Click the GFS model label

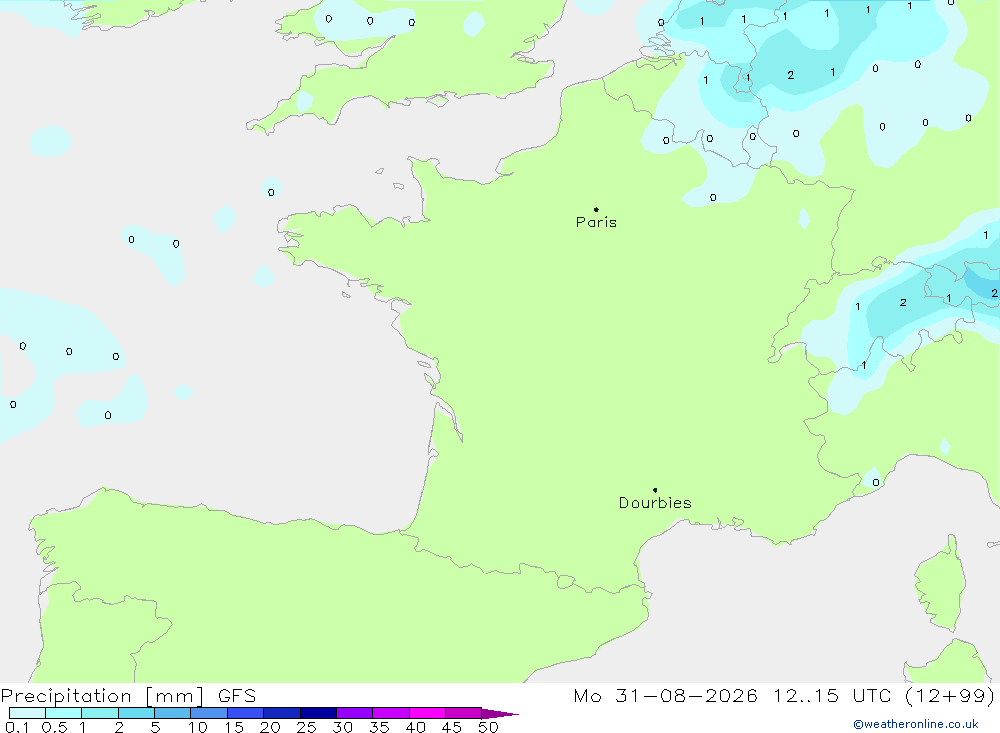coord(237,696)
